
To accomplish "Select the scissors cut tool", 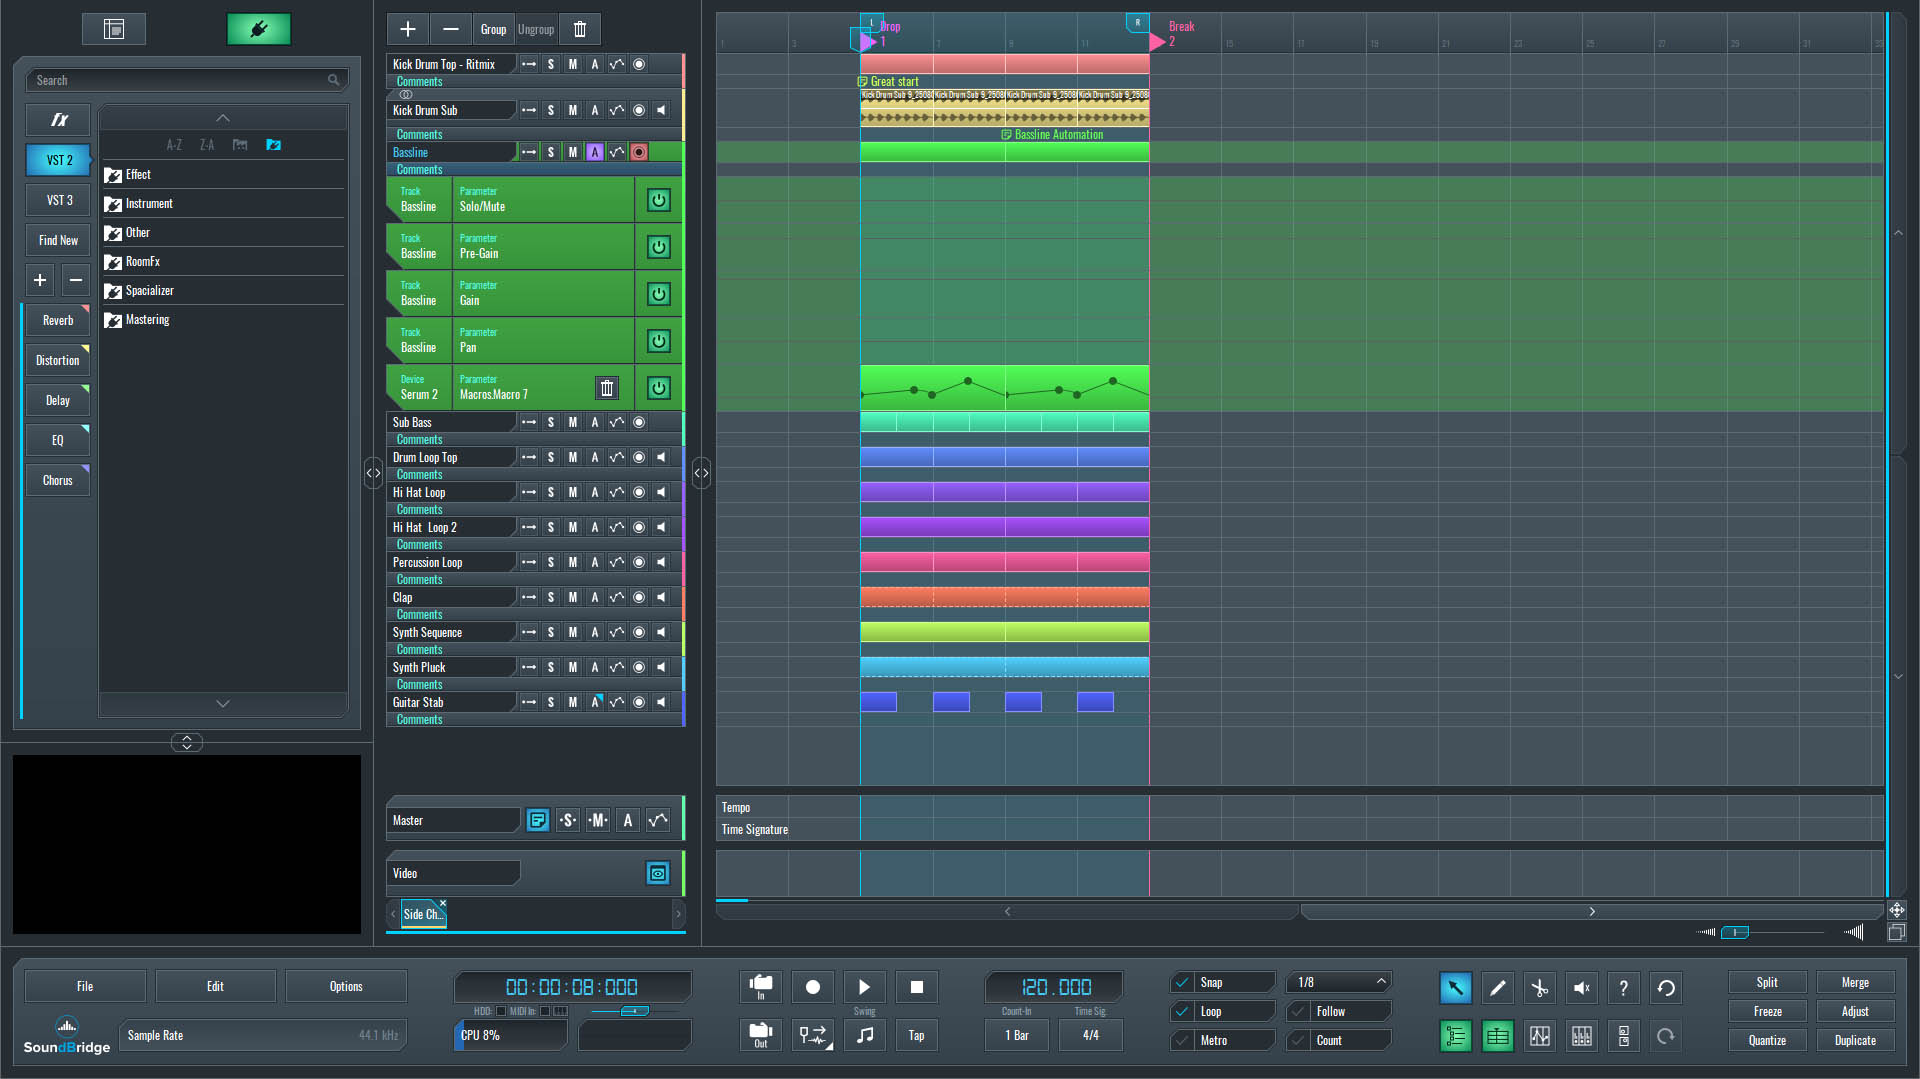I will point(1540,988).
